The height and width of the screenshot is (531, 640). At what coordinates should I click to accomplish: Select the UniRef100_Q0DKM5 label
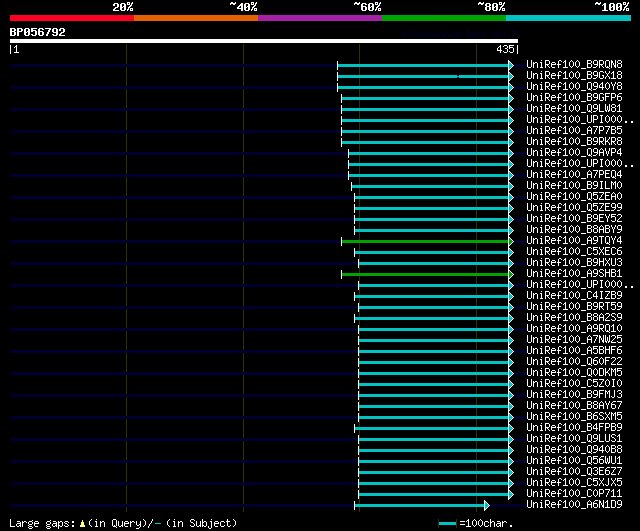(574, 373)
